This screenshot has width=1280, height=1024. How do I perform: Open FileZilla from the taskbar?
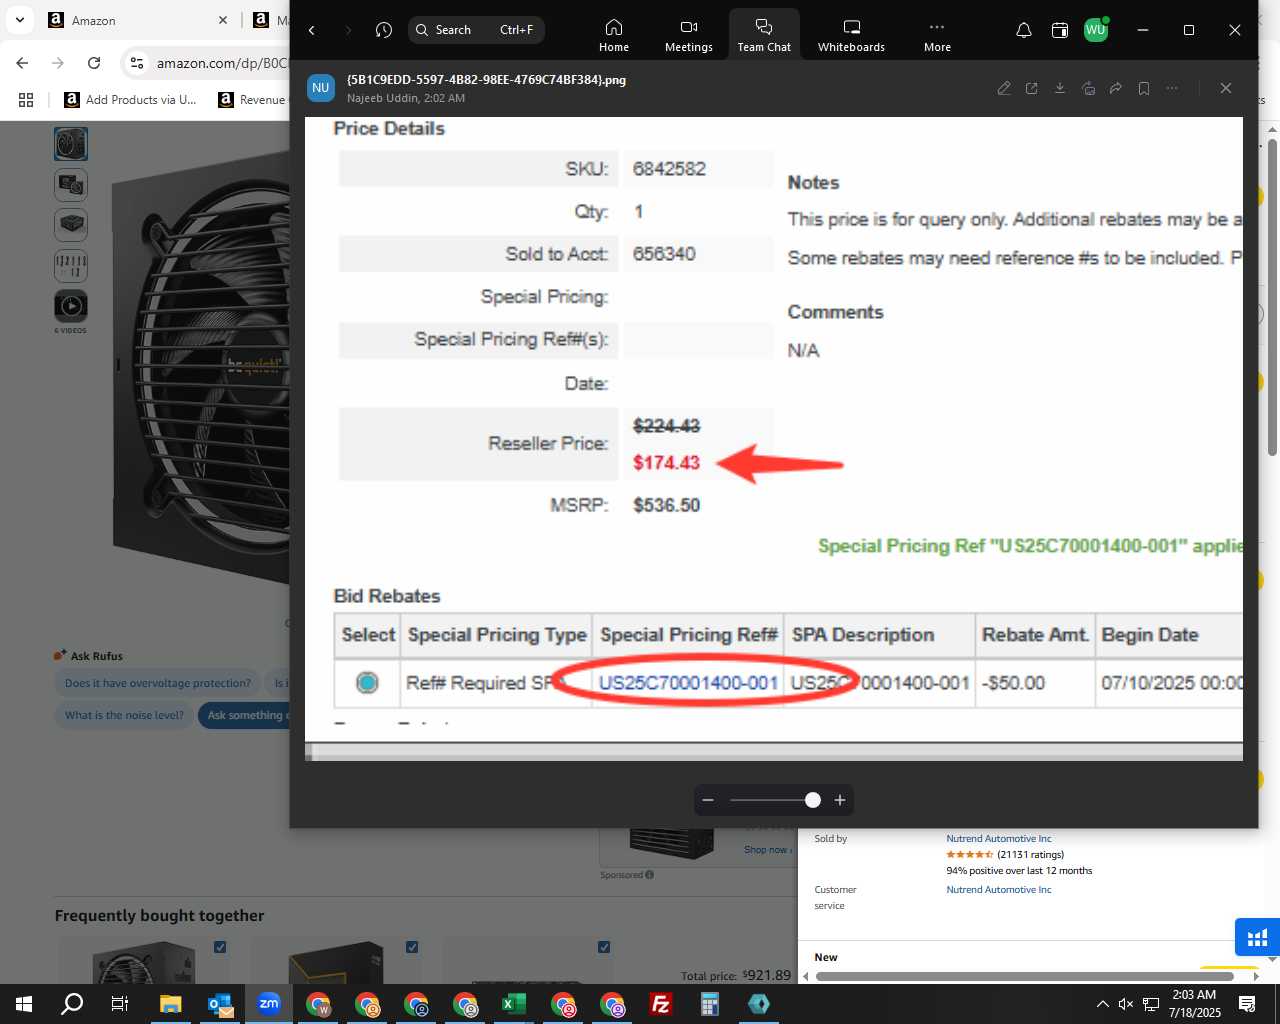pos(661,1004)
